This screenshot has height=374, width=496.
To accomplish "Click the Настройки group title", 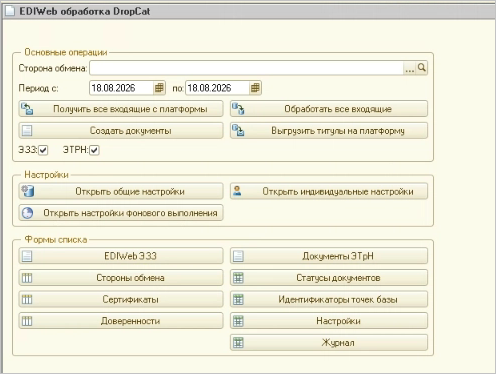I will click(x=46, y=175).
